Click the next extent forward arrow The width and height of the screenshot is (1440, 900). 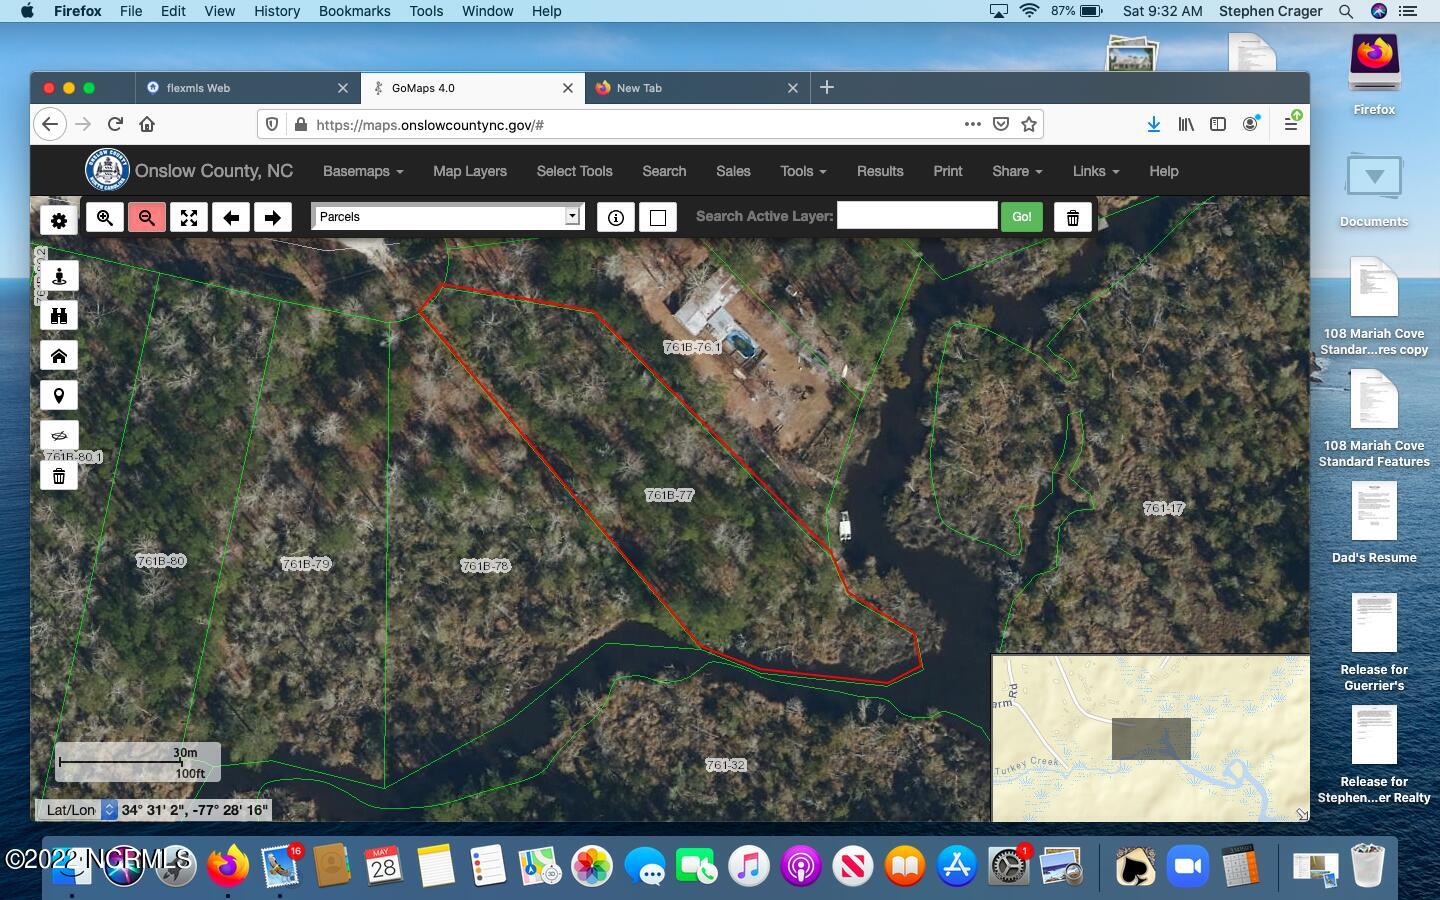[x=273, y=217]
